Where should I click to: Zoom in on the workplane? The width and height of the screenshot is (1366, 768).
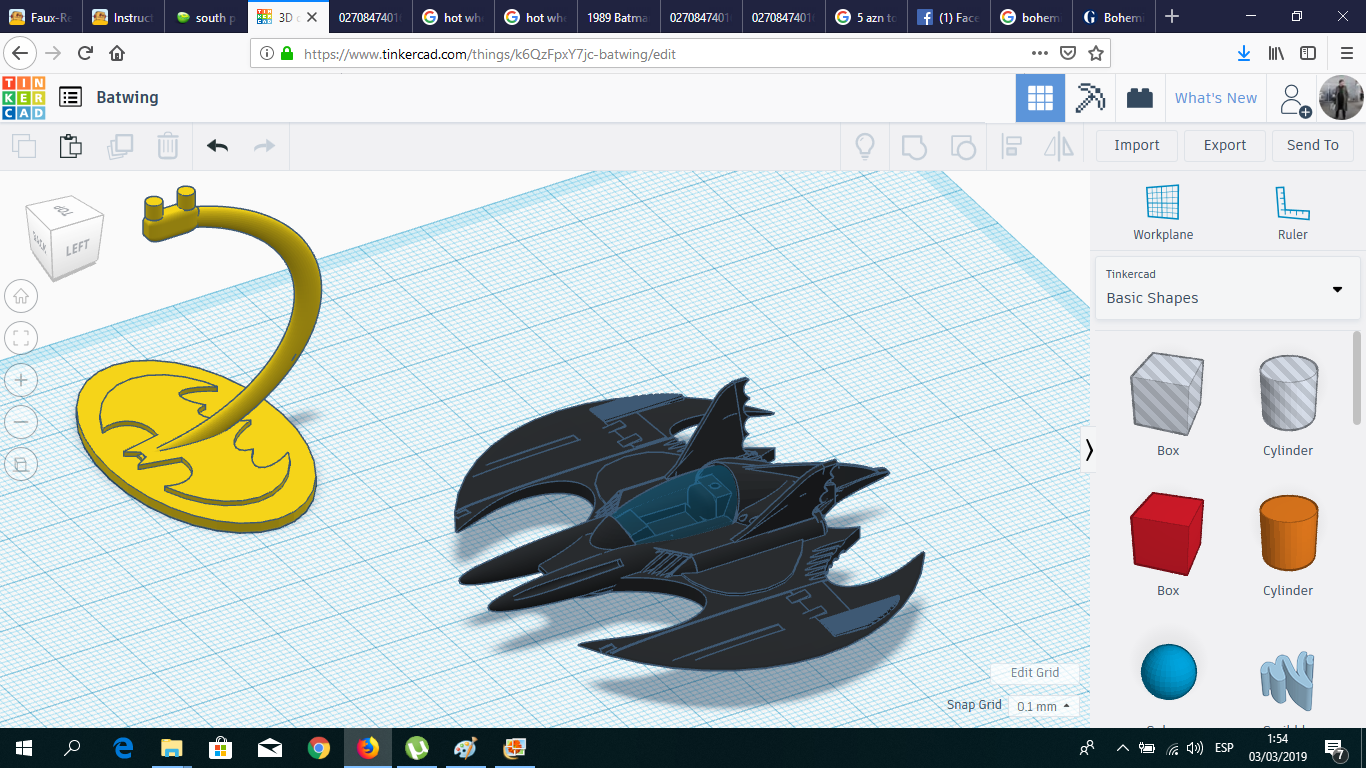coord(21,380)
